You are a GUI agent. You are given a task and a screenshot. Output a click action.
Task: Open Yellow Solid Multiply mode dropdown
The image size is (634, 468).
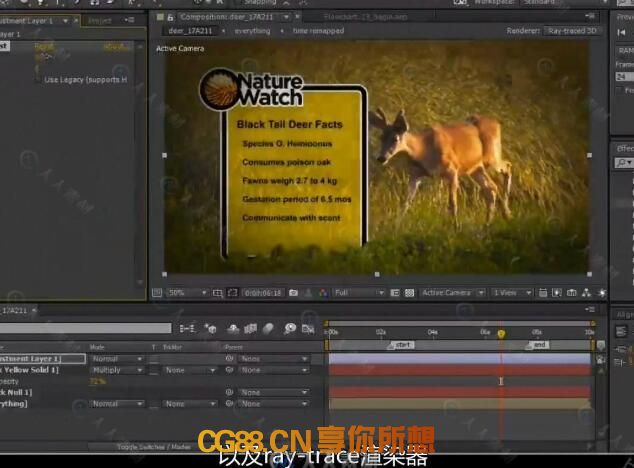coord(117,370)
